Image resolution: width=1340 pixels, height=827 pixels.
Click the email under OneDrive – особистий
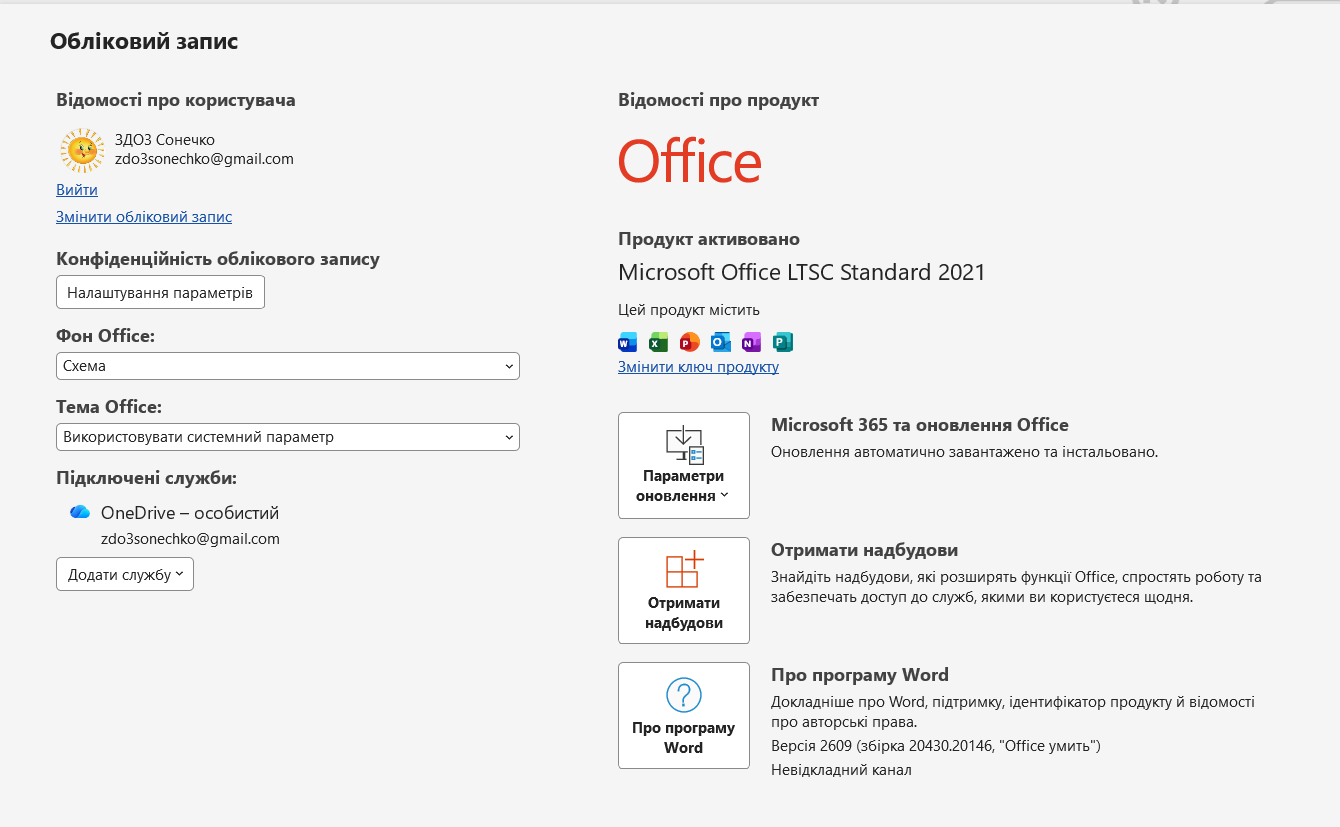pos(190,538)
